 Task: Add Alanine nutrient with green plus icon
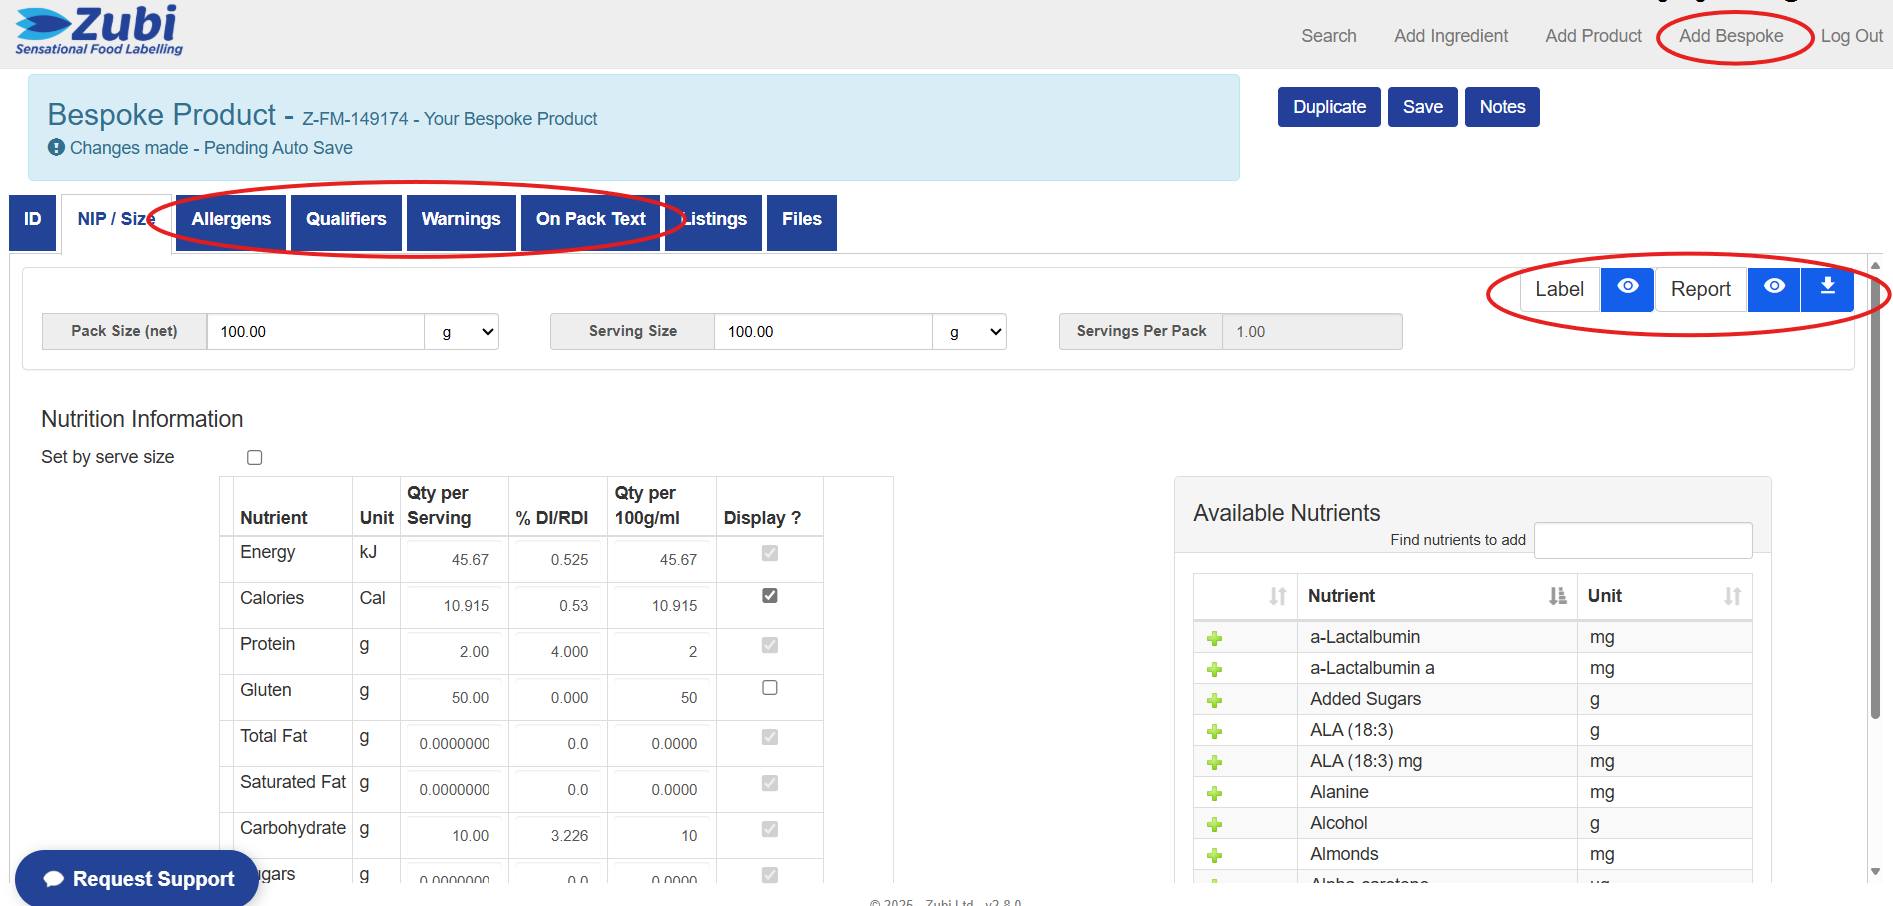(1215, 793)
